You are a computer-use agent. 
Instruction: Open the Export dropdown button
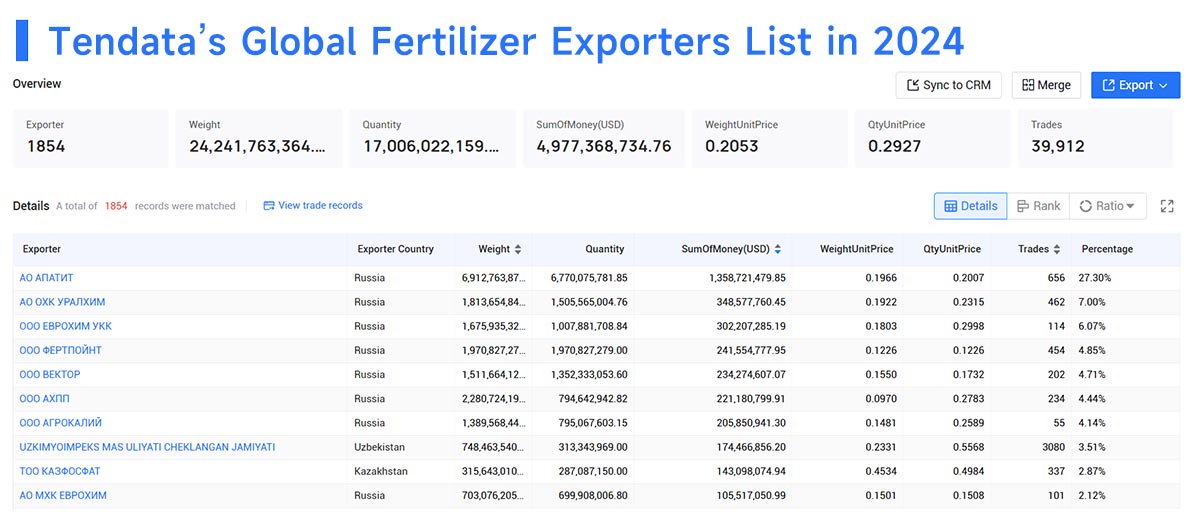pos(1135,85)
